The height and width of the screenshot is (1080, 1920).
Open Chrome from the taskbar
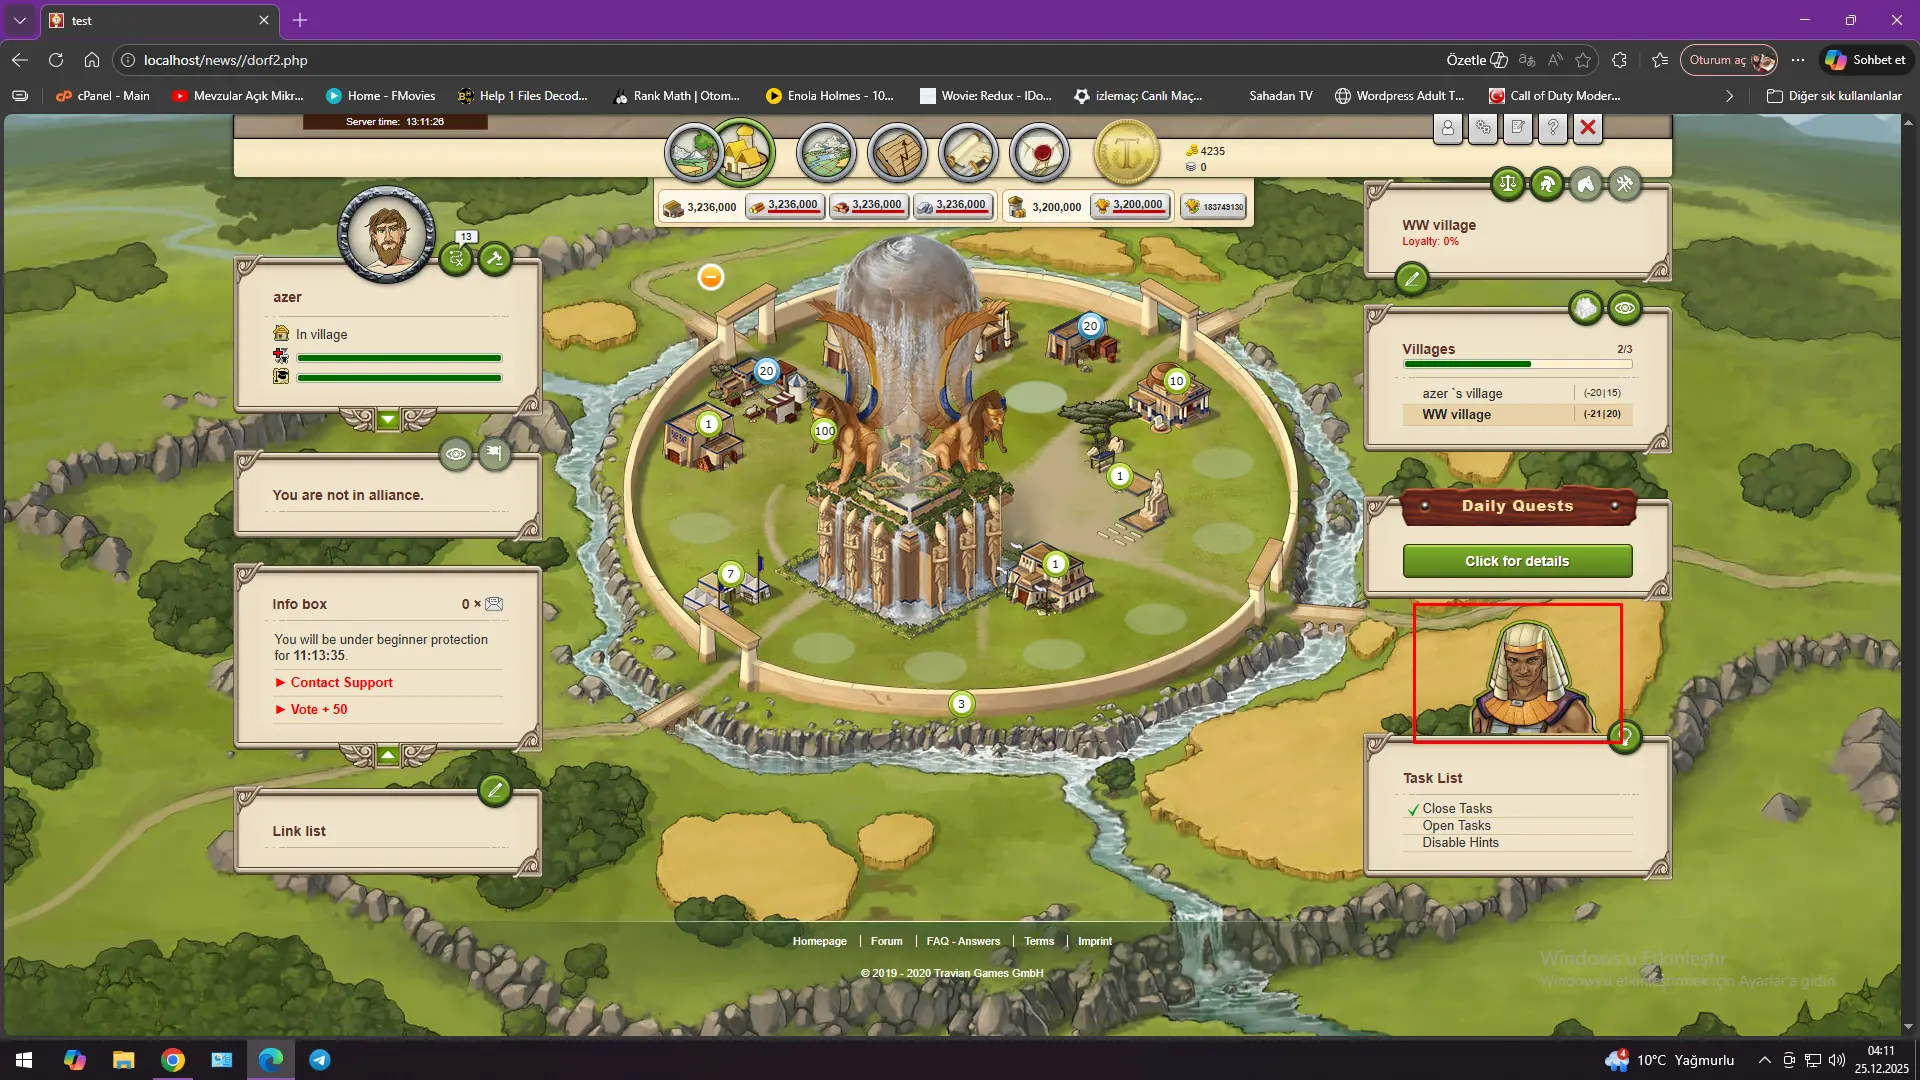pos(173,1060)
